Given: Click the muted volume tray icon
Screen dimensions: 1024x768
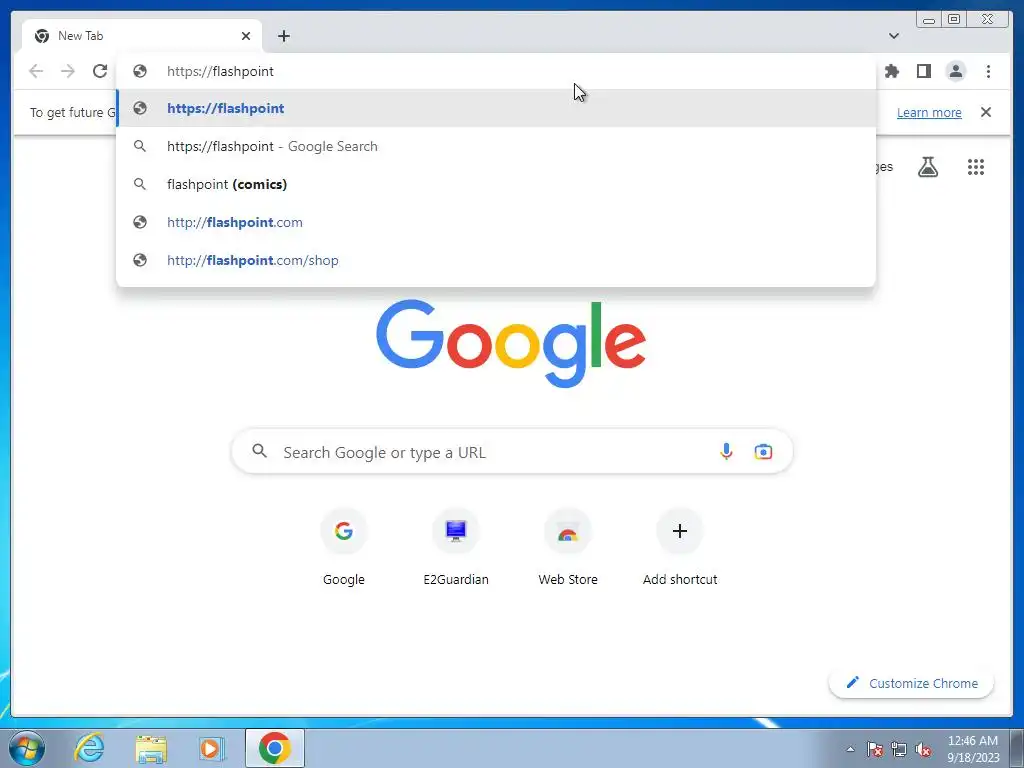Looking at the screenshot, I should [x=923, y=749].
